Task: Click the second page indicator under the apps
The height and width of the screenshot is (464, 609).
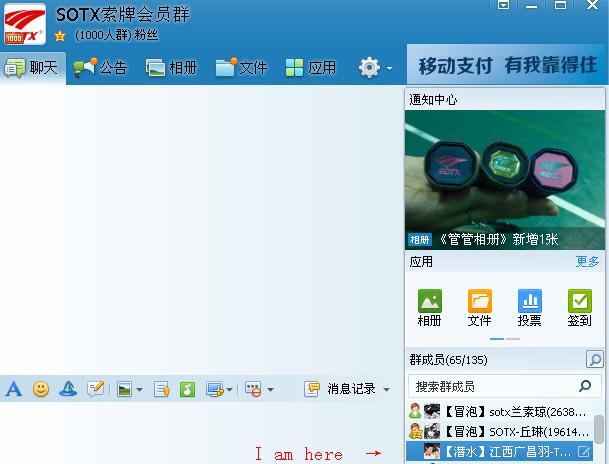Action: tap(513, 339)
